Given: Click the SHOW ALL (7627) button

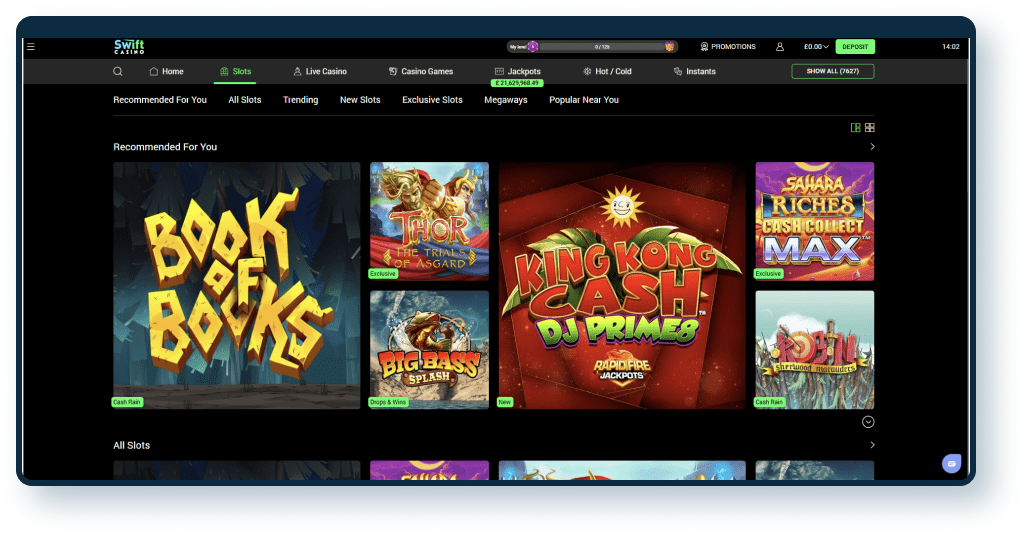Looking at the screenshot, I should tap(833, 71).
